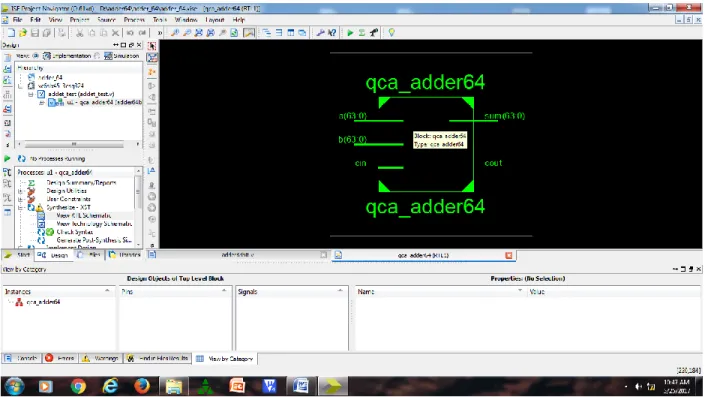Open Firefox from the taskbar
Image resolution: width=705 pixels, height=397 pixels.
point(142,386)
